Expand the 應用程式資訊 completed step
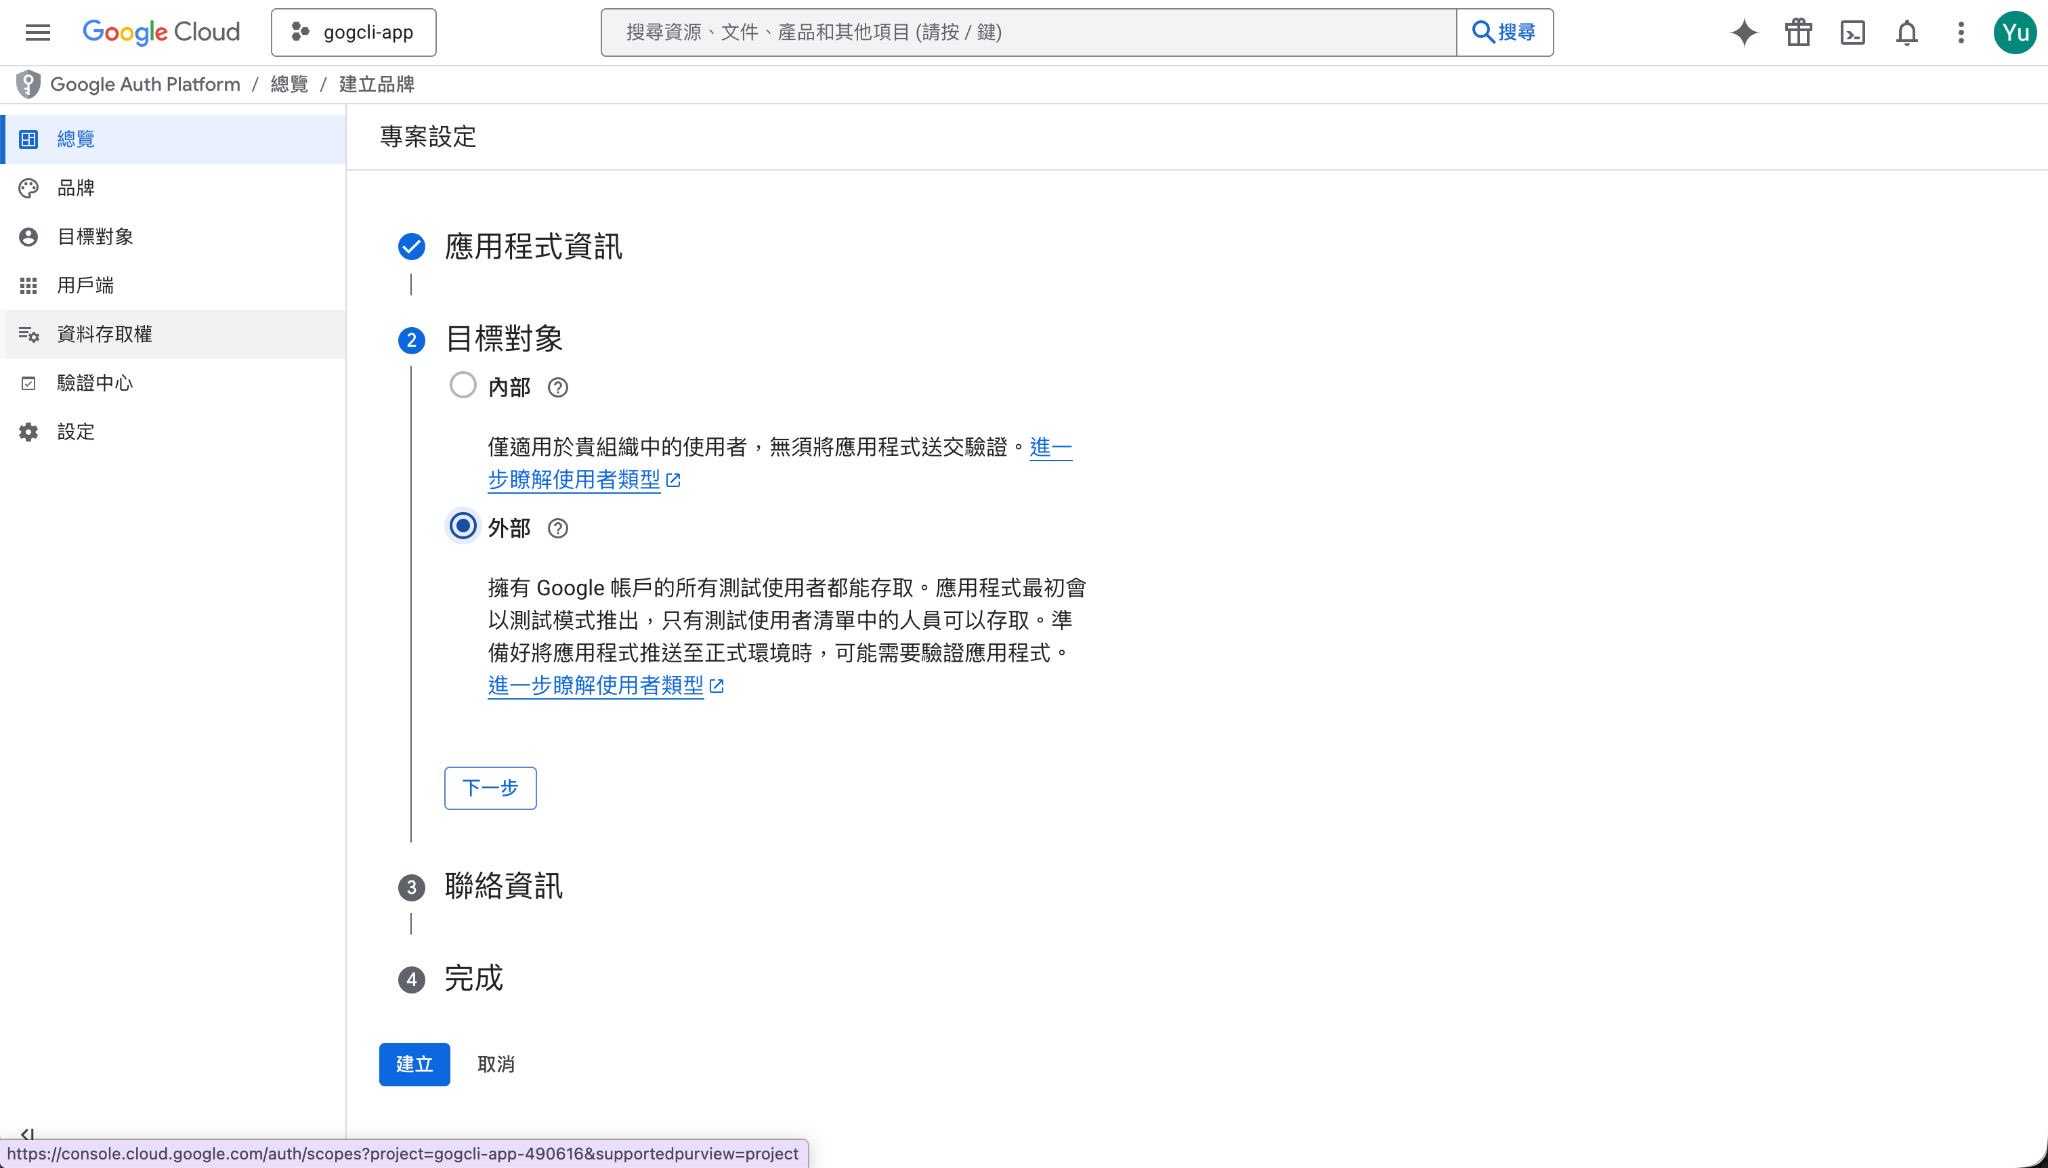The height and width of the screenshot is (1168, 2048). [x=533, y=247]
